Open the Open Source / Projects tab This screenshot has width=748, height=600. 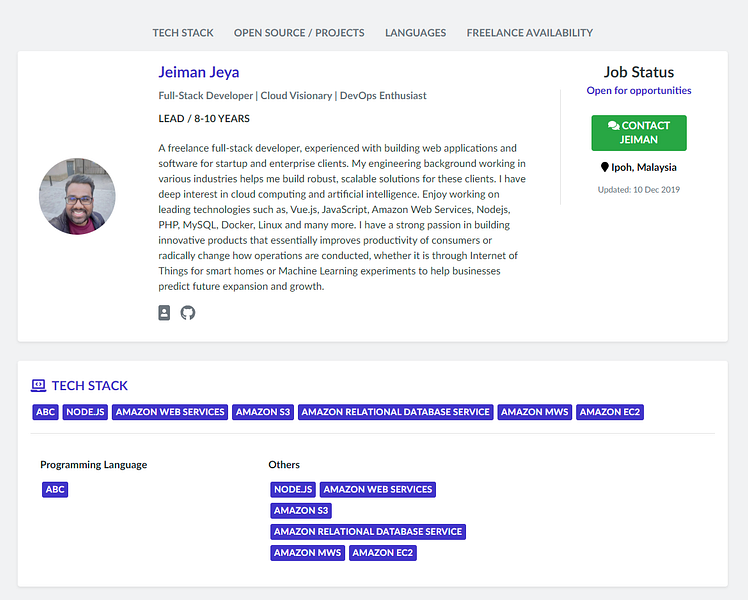pos(299,33)
